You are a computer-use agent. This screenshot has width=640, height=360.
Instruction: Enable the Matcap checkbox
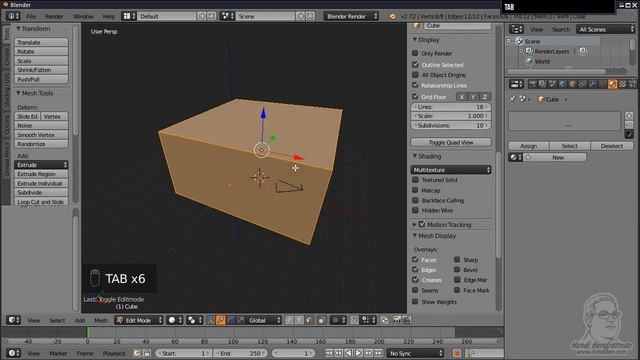click(415, 190)
